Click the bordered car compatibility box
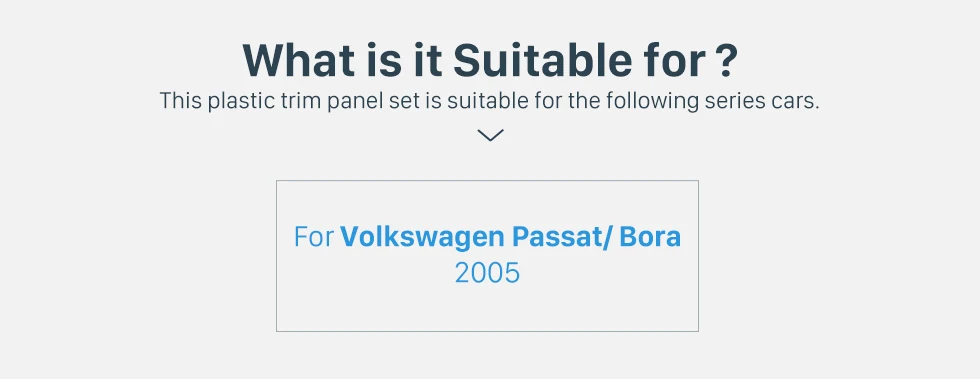Screen dimensions: 980x379 (488, 256)
